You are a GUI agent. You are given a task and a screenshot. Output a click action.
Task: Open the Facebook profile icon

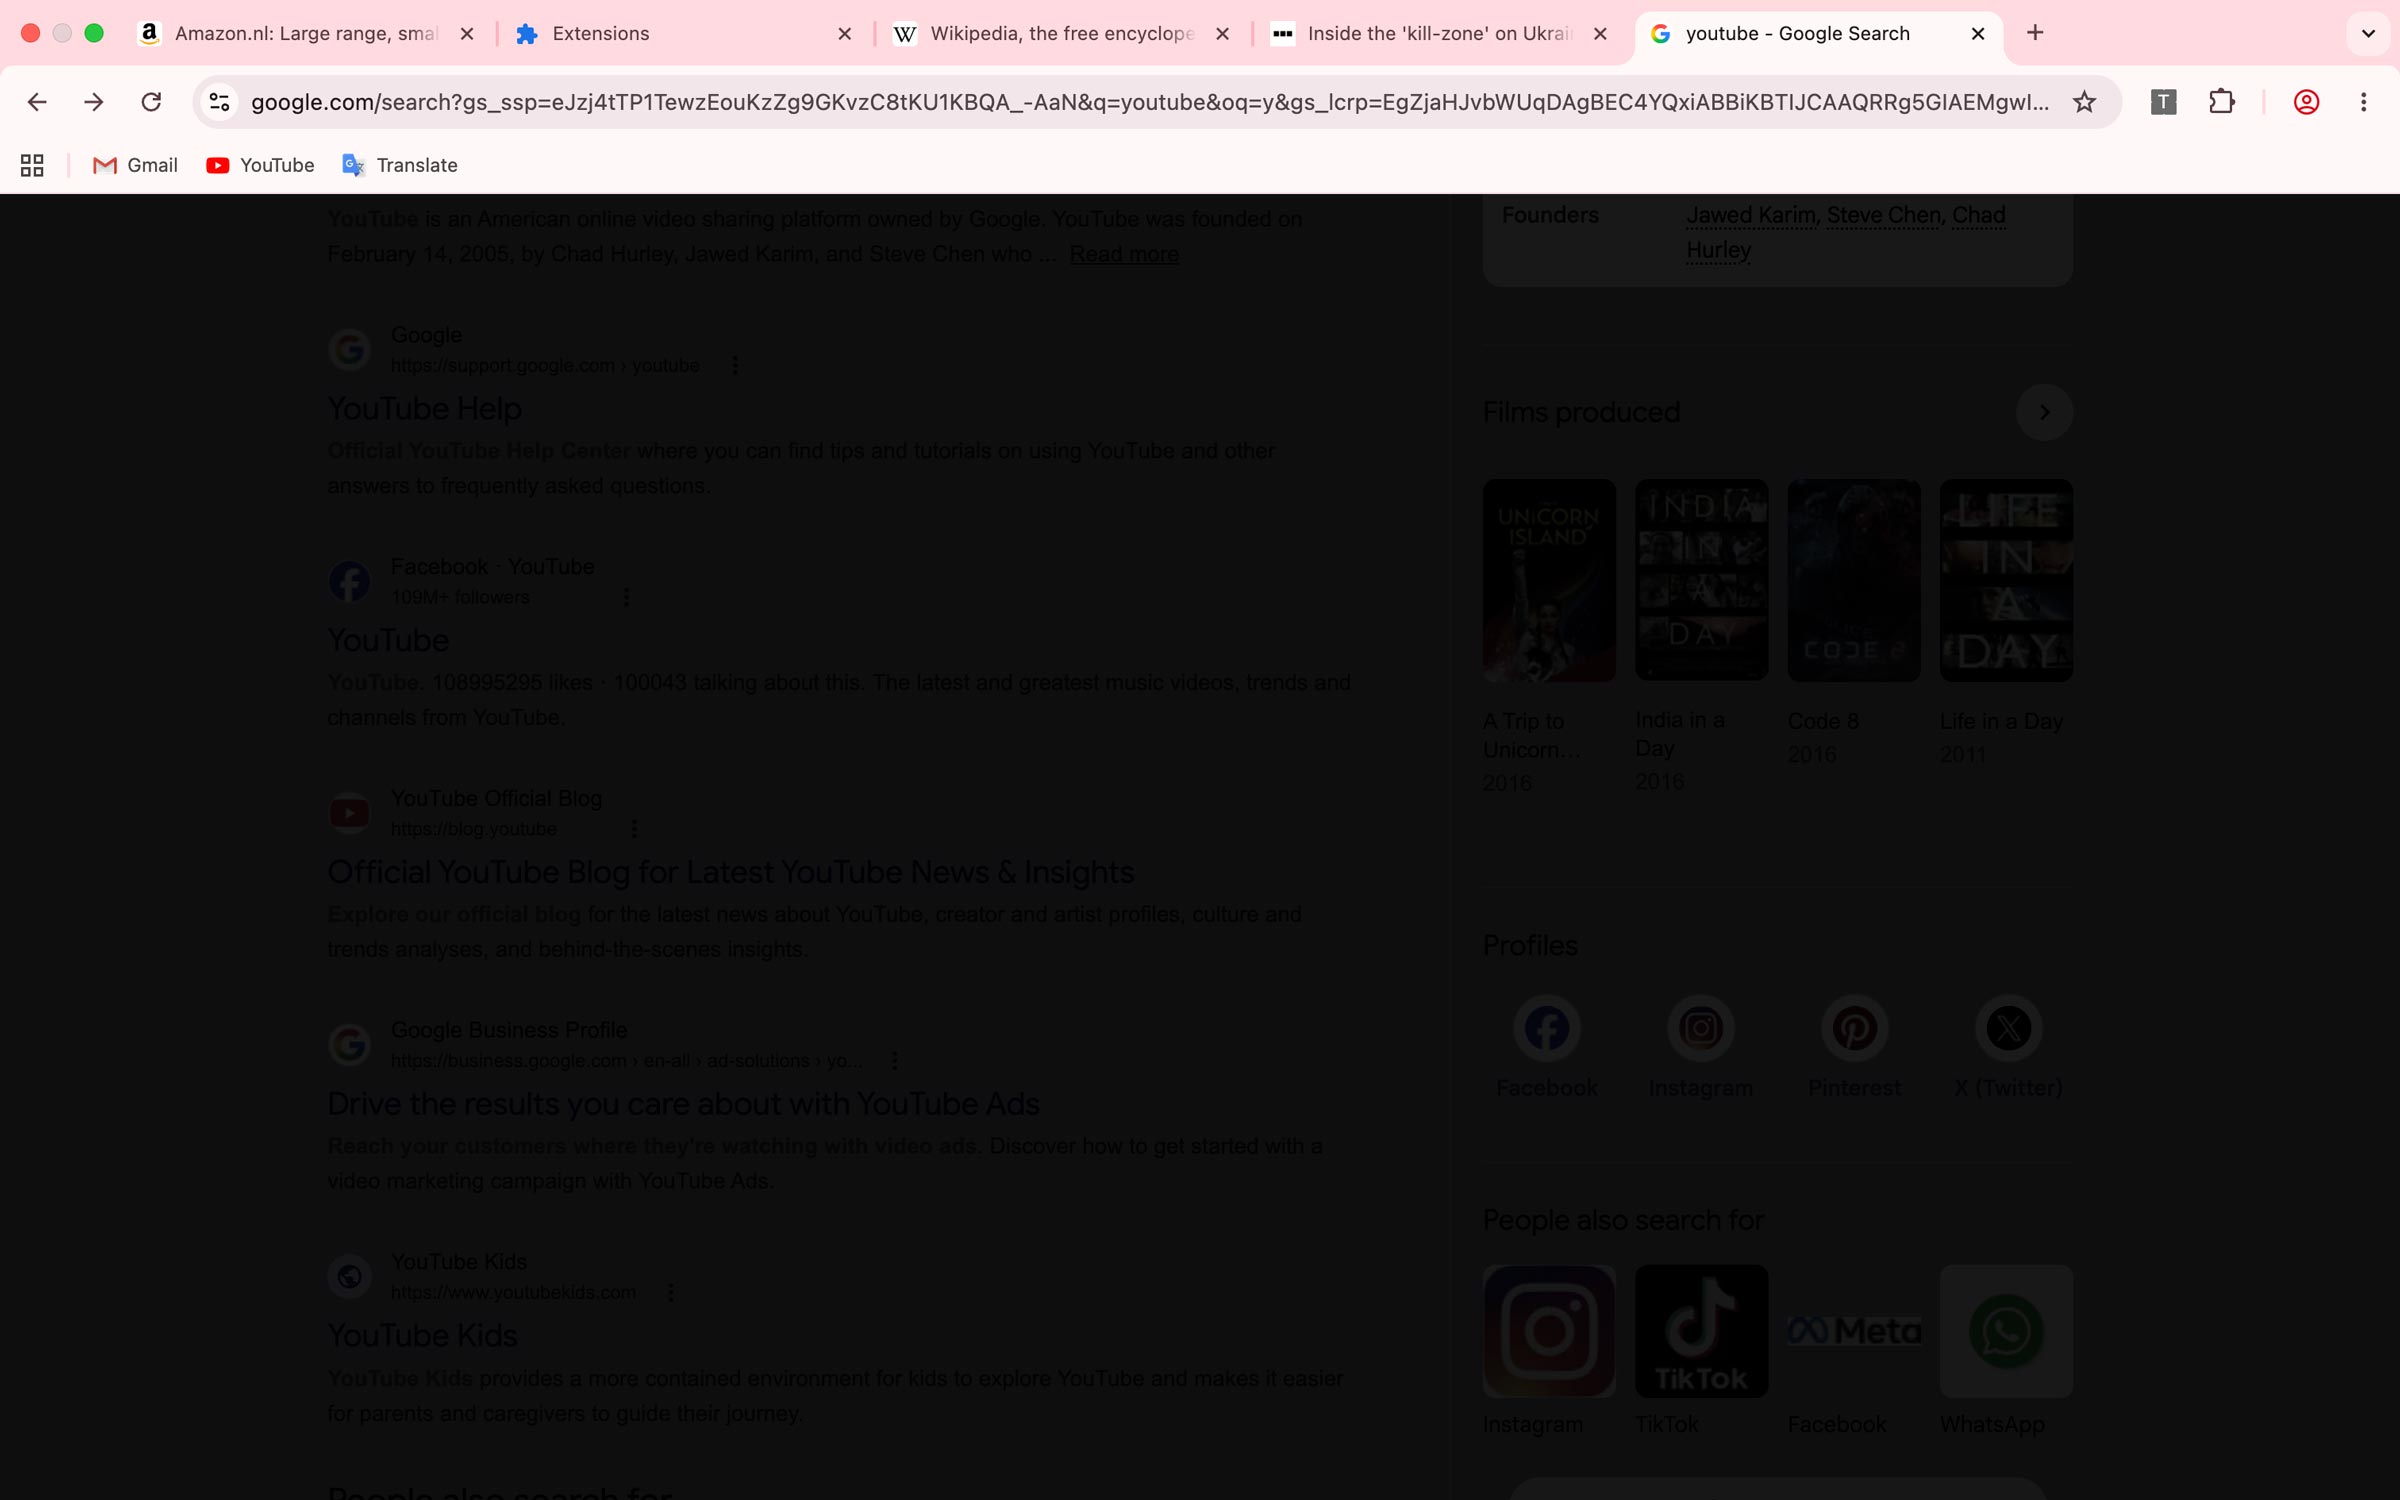1546,1028
